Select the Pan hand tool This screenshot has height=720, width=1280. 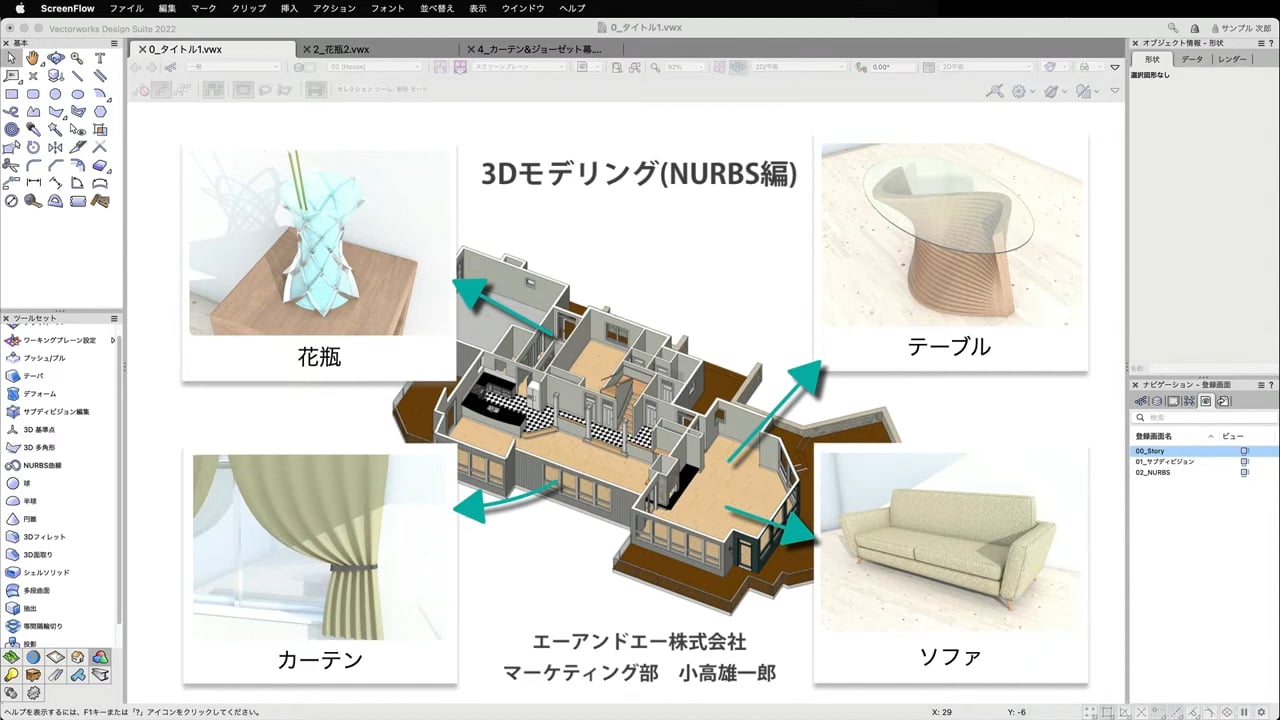point(33,58)
